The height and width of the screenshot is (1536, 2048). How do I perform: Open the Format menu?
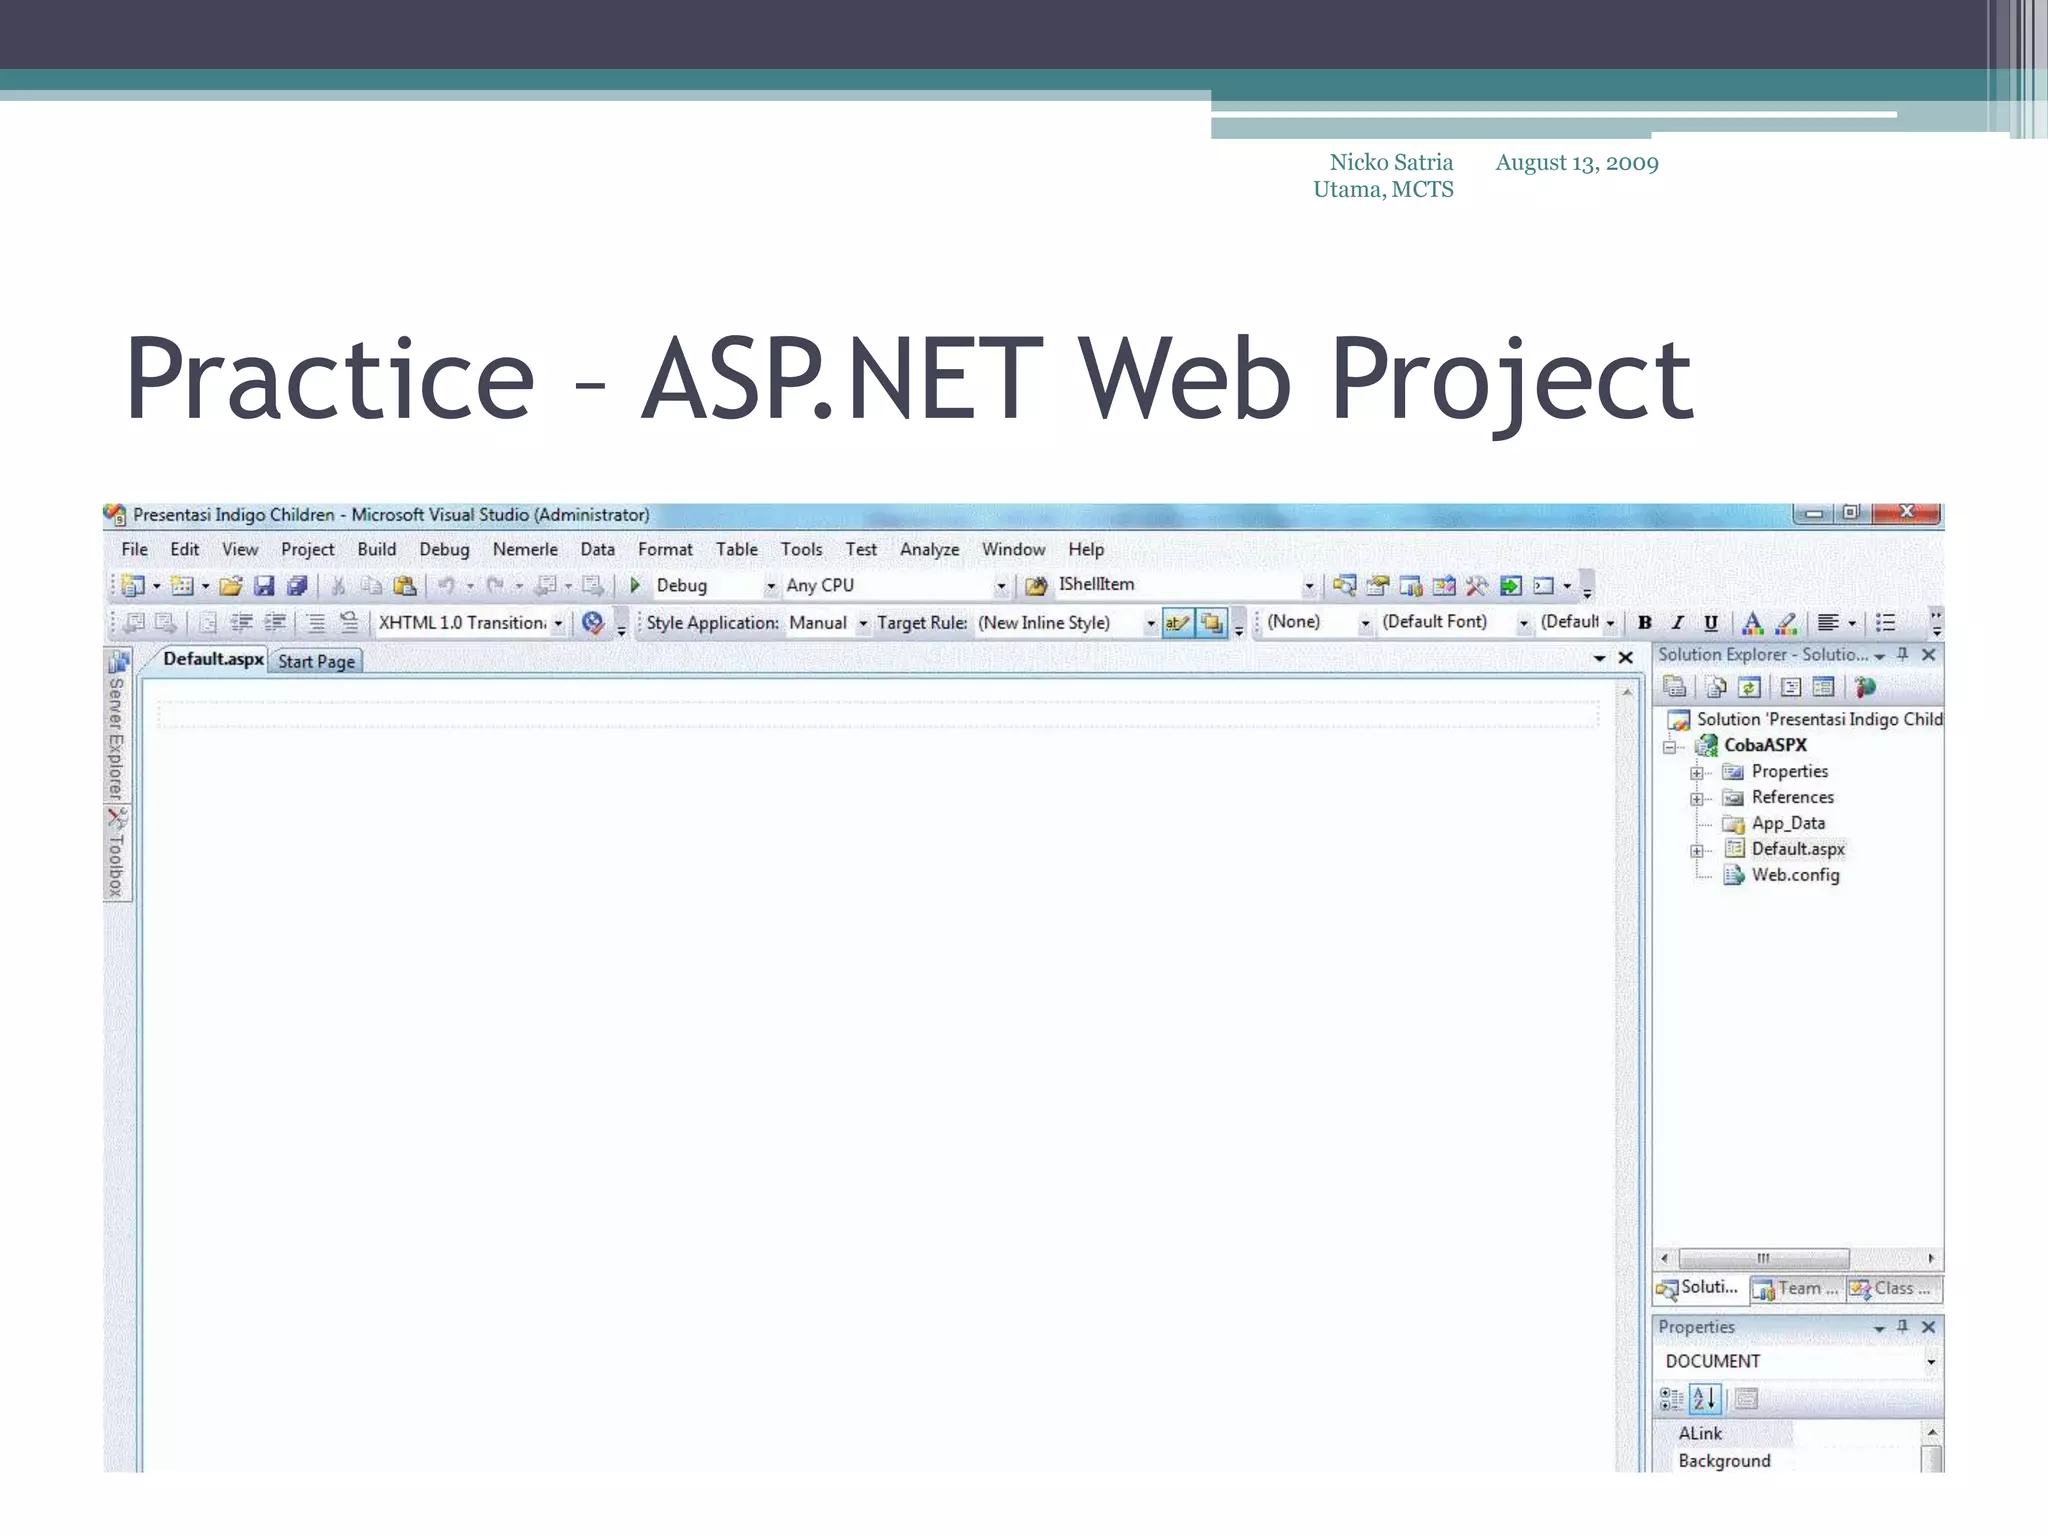pos(665,549)
